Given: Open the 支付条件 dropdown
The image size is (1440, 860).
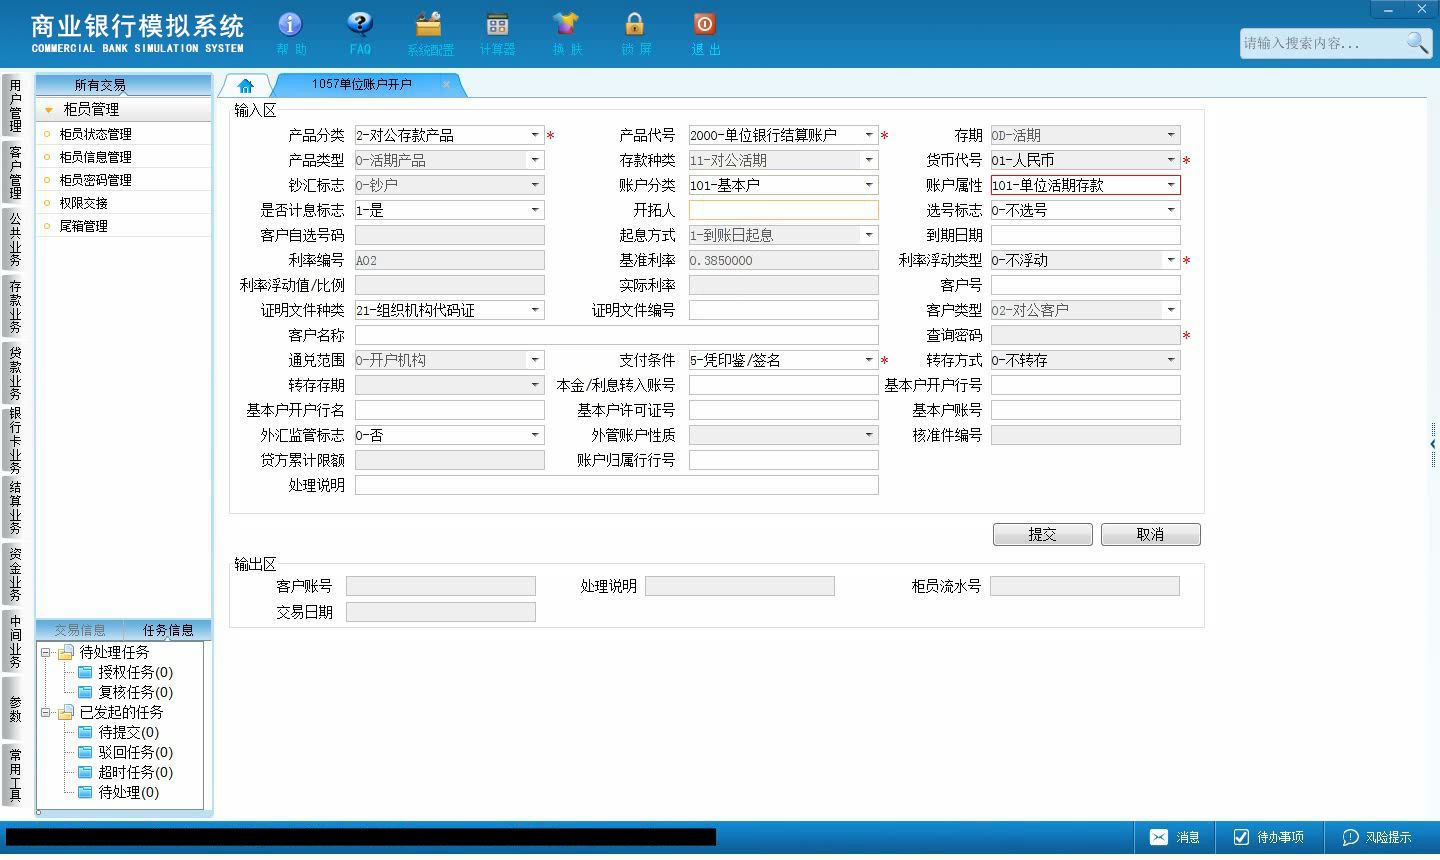Looking at the screenshot, I should pos(869,360).
